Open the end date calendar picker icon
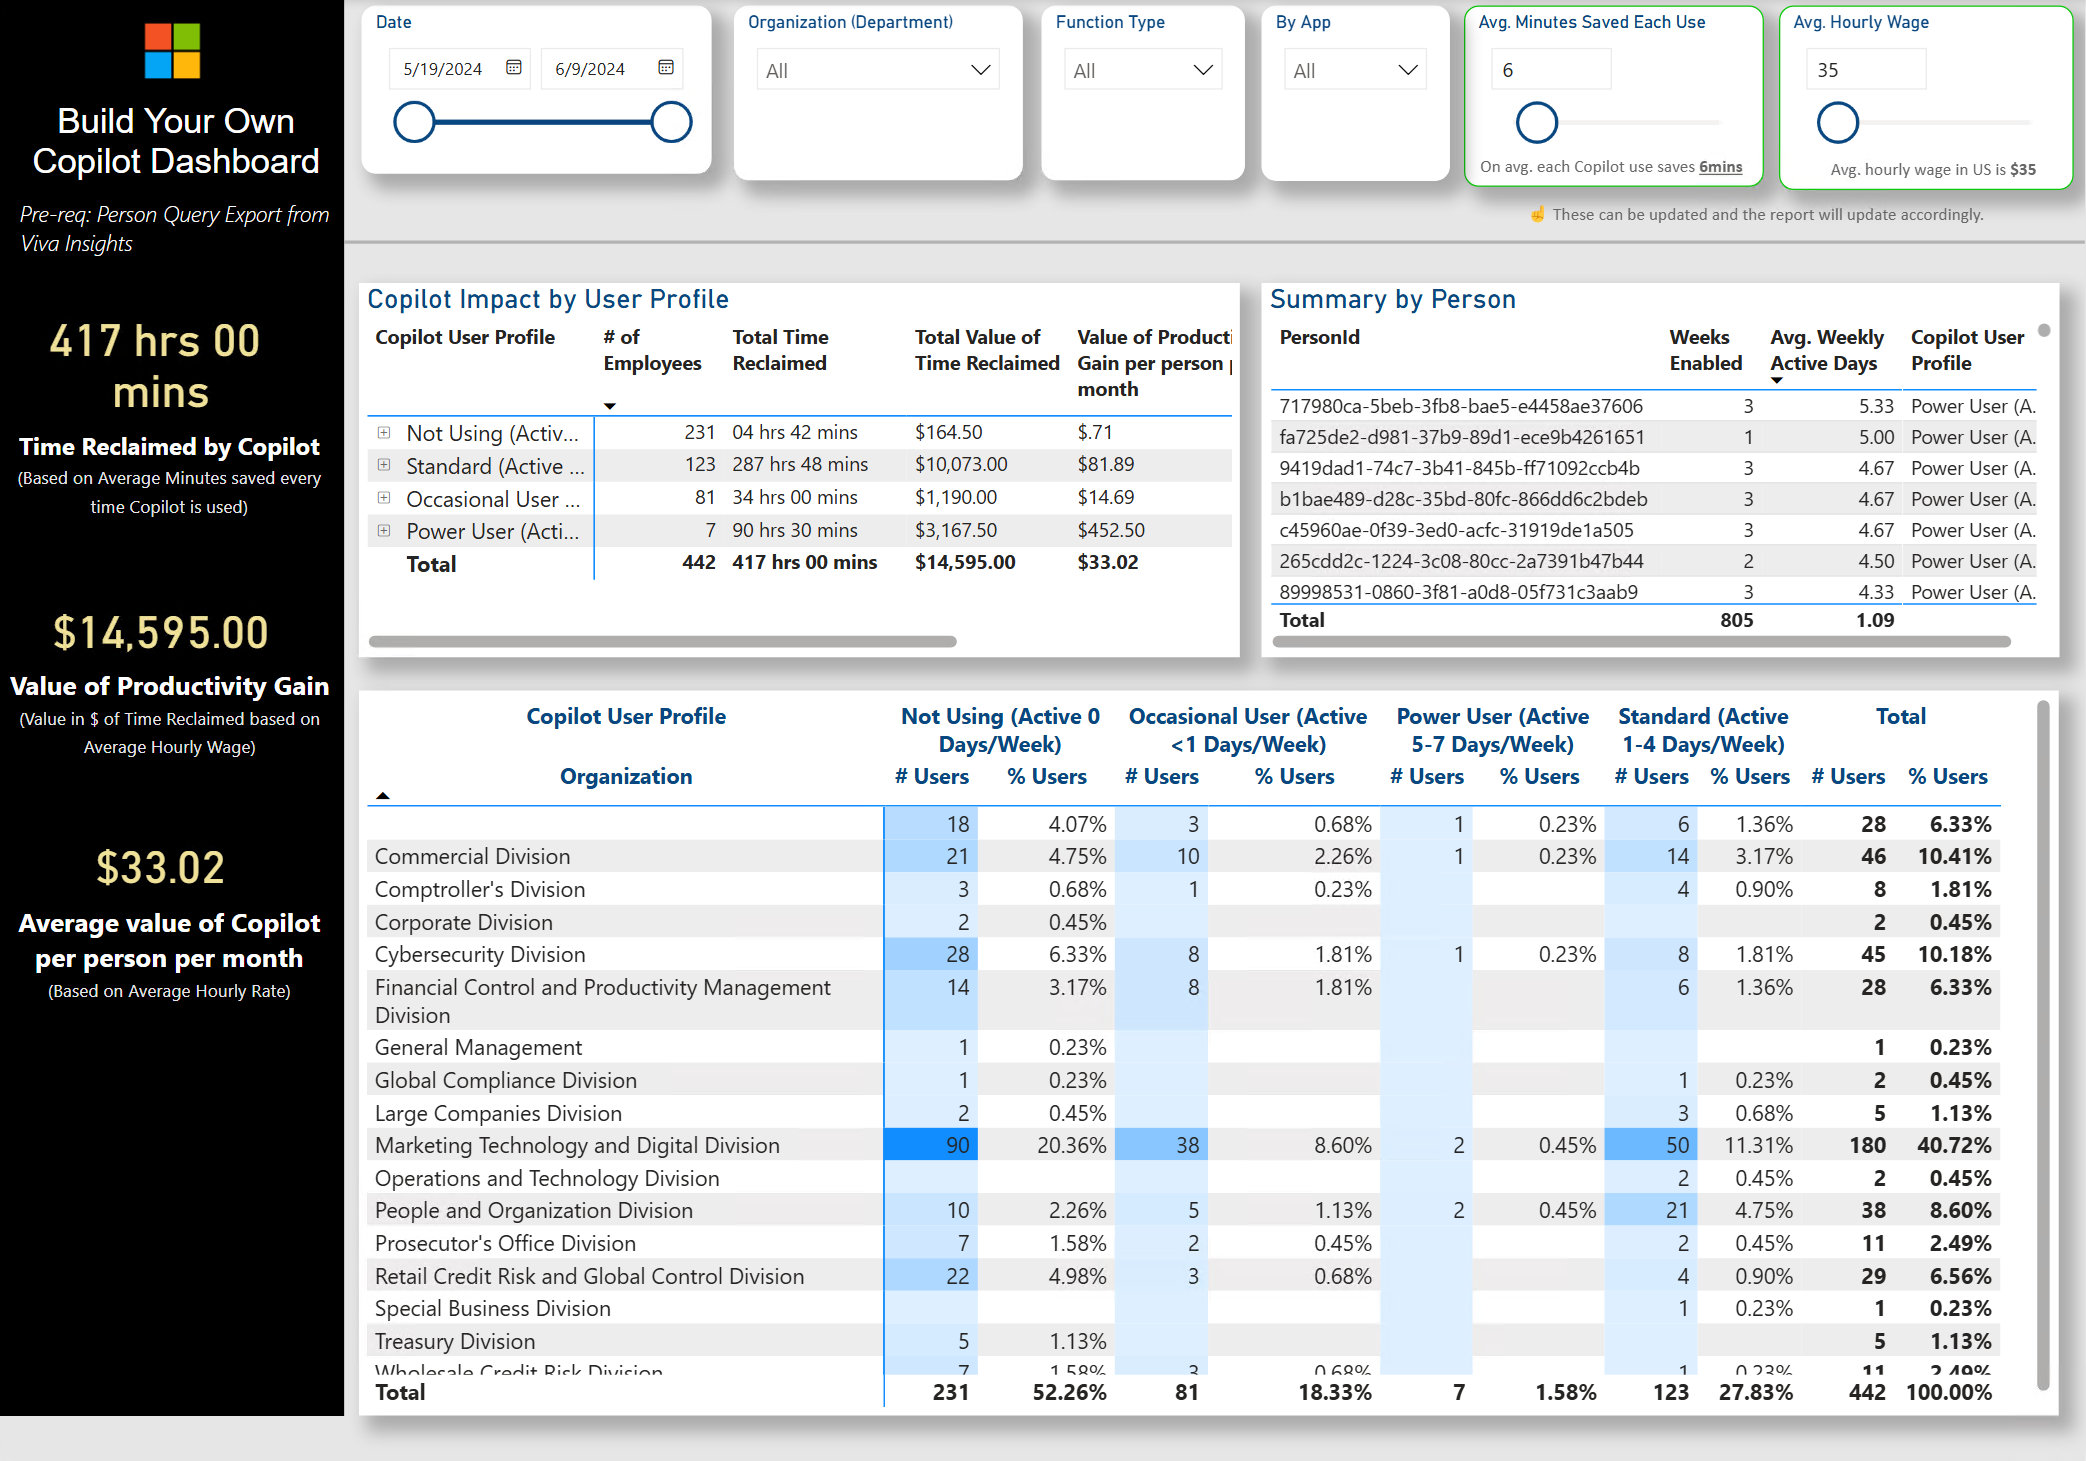This screenshot has height=1461, width=2086. [x=666, y=68]
